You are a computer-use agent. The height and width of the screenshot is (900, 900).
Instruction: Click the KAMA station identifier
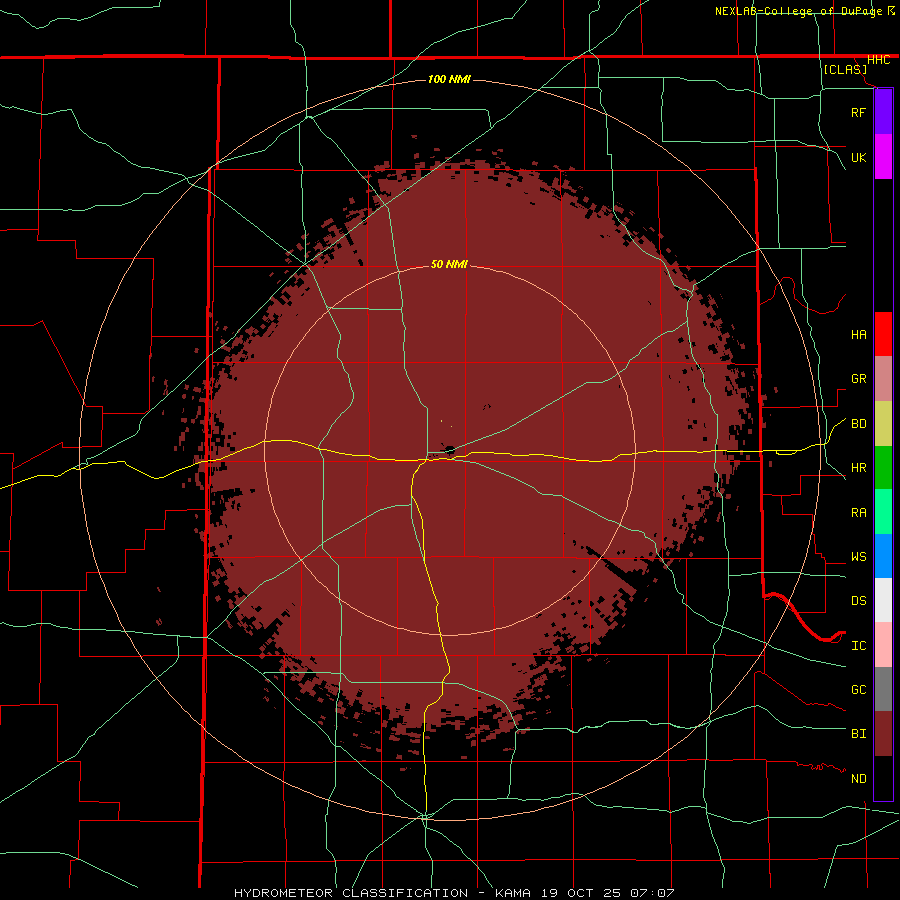(x=515, y=893)
